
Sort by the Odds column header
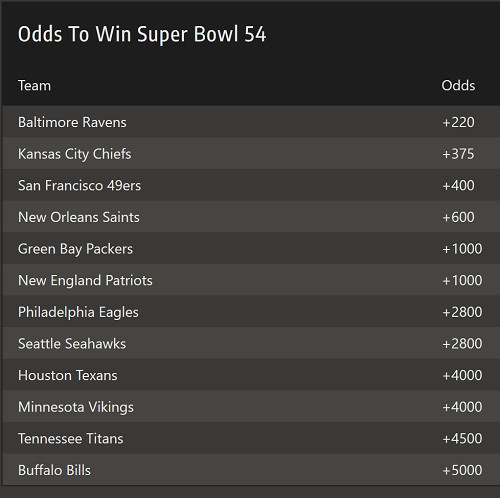coord(458,86)
